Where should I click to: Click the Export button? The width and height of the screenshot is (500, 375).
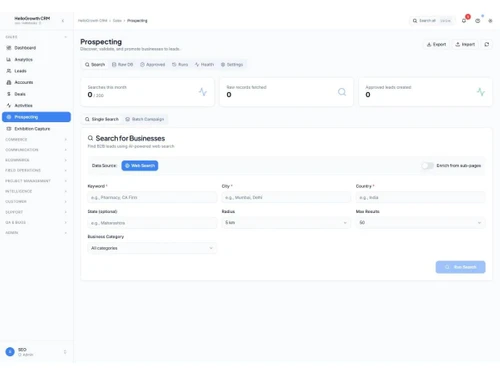point(436,44)
